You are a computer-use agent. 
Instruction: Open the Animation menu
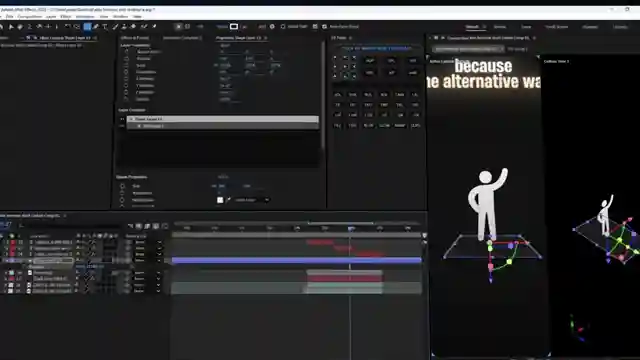tap(85, 17)
